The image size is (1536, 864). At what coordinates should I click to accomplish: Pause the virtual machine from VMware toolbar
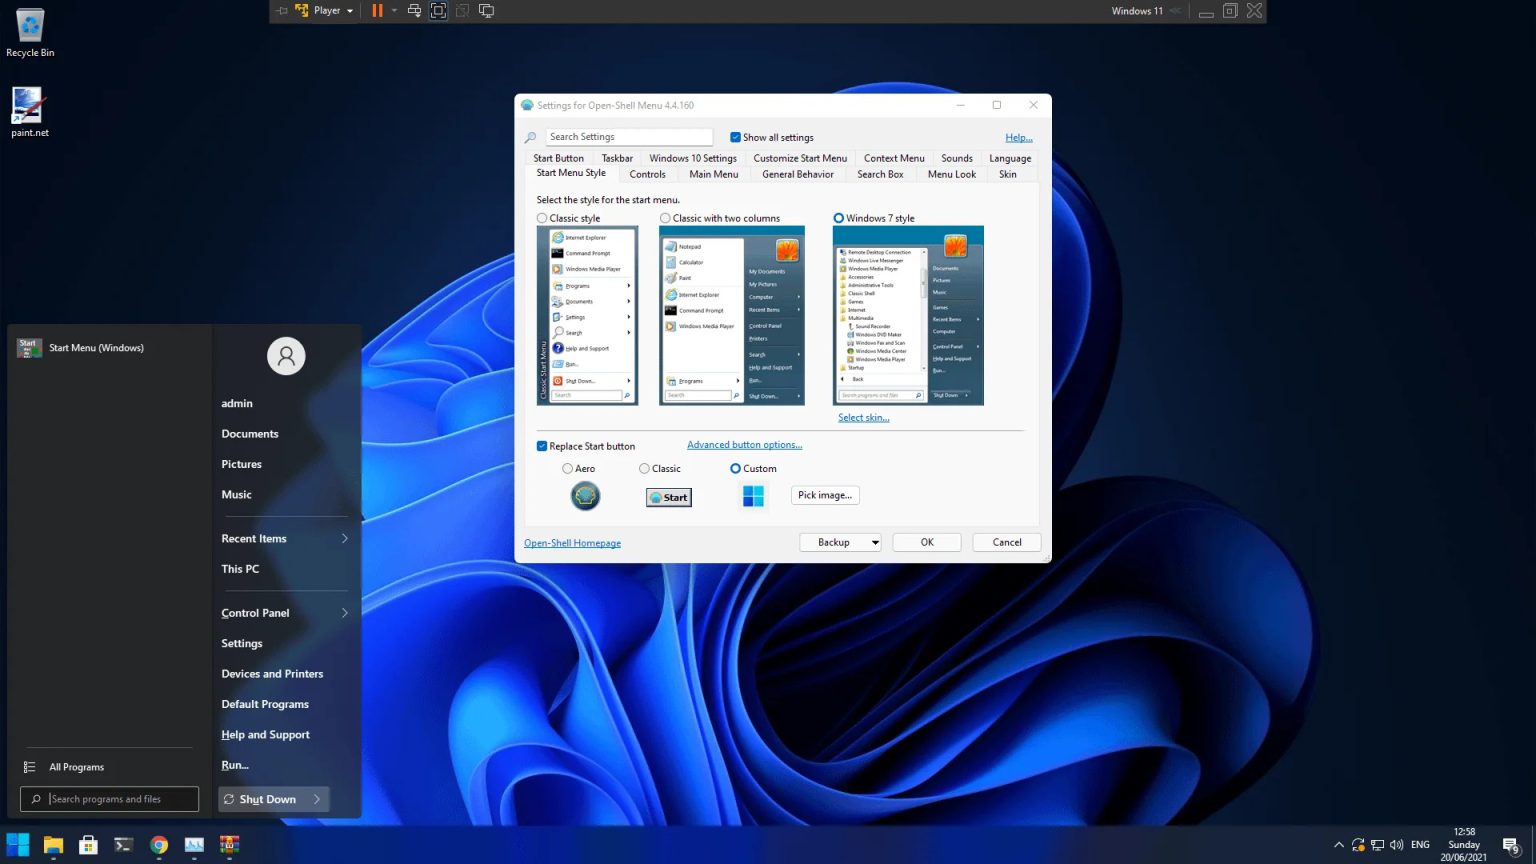click(x=377, y=10)
